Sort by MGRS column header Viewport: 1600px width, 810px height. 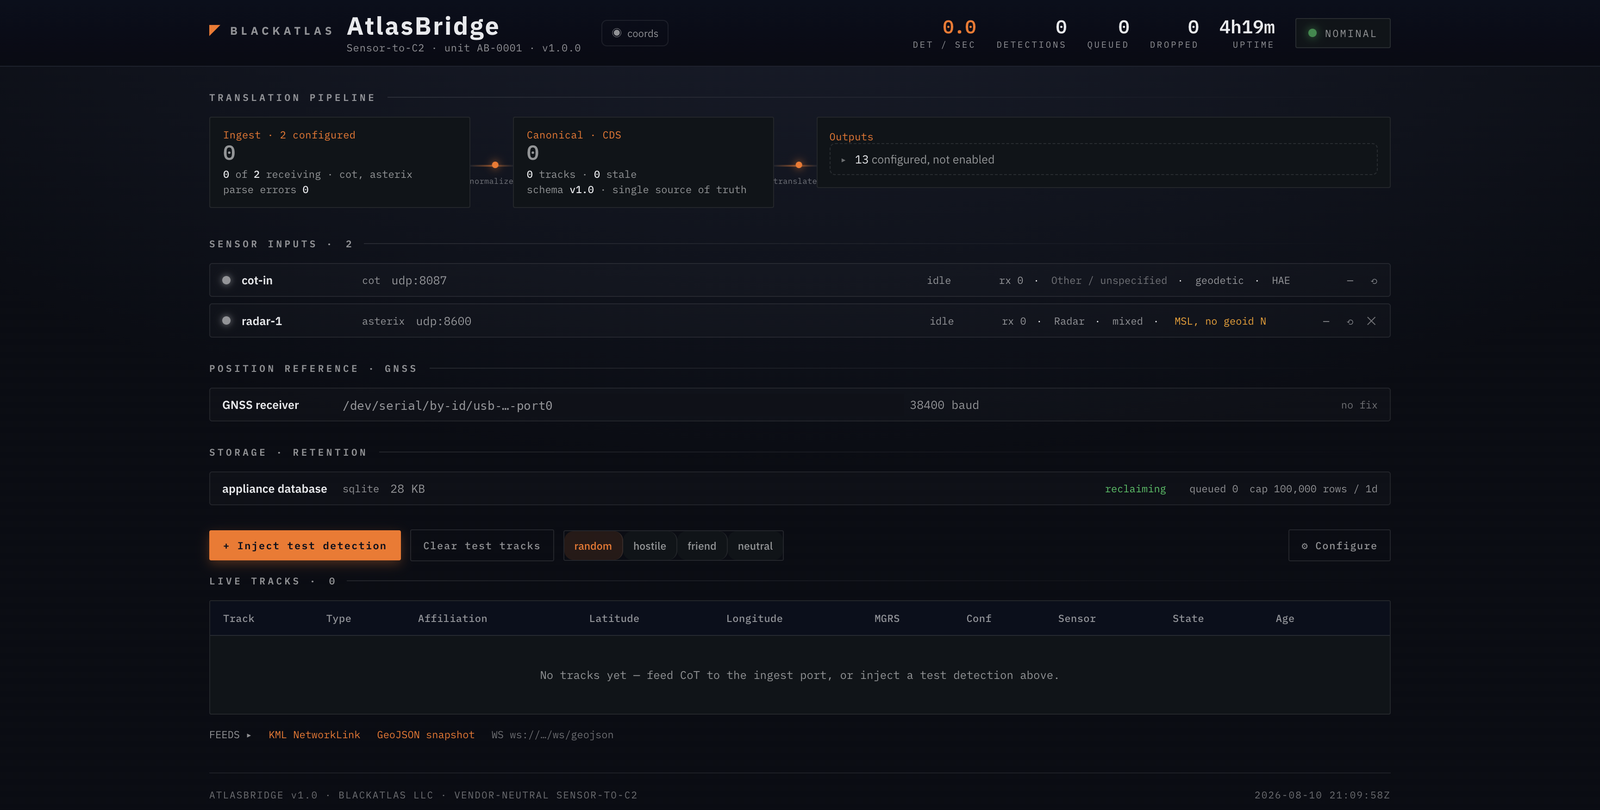click(887, 619)
